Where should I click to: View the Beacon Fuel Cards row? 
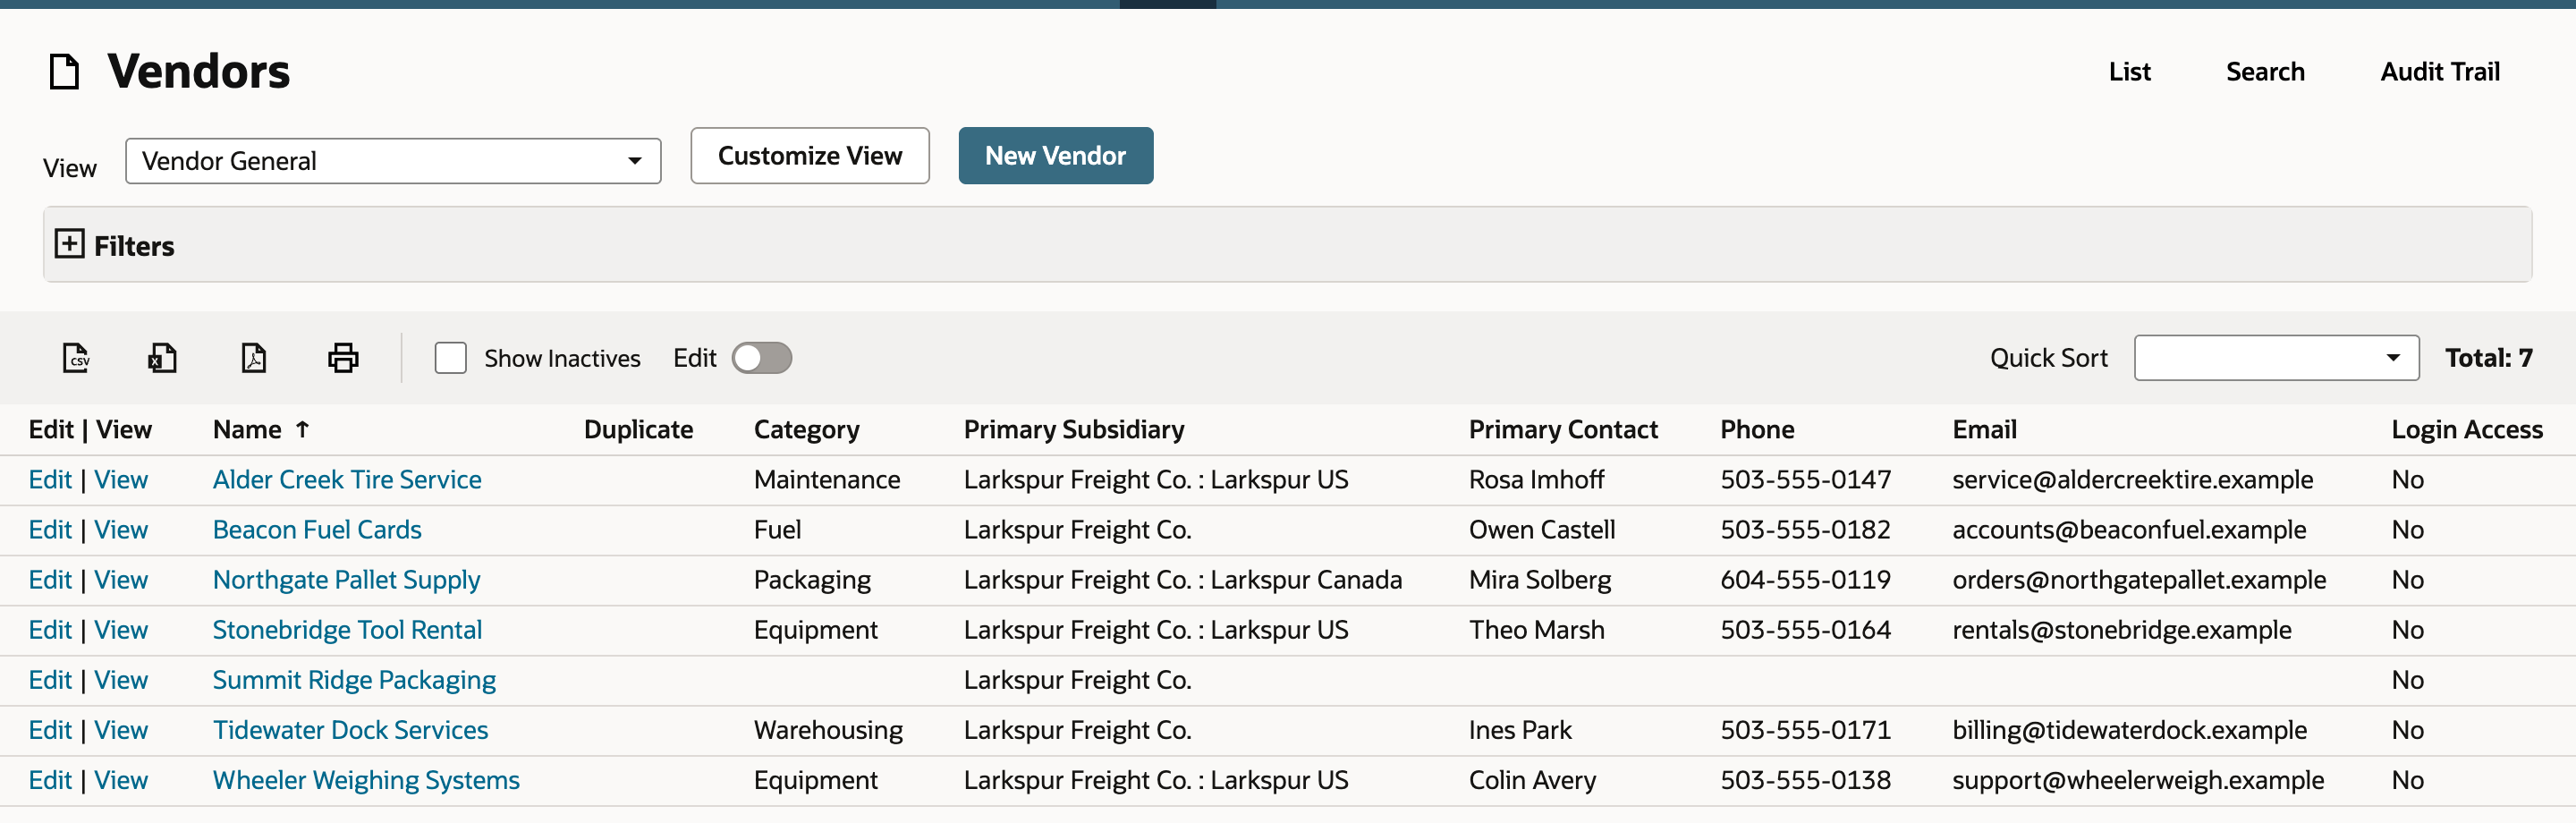coord(121,530)
